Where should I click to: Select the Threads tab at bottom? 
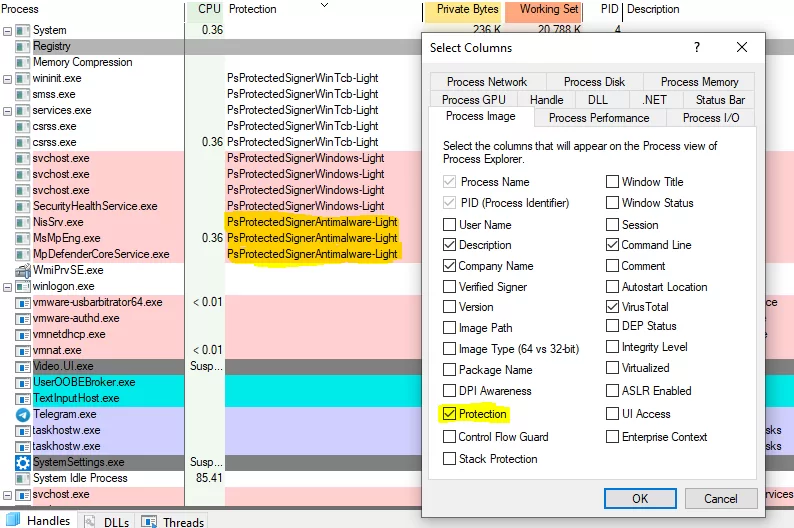coord(173,521)
